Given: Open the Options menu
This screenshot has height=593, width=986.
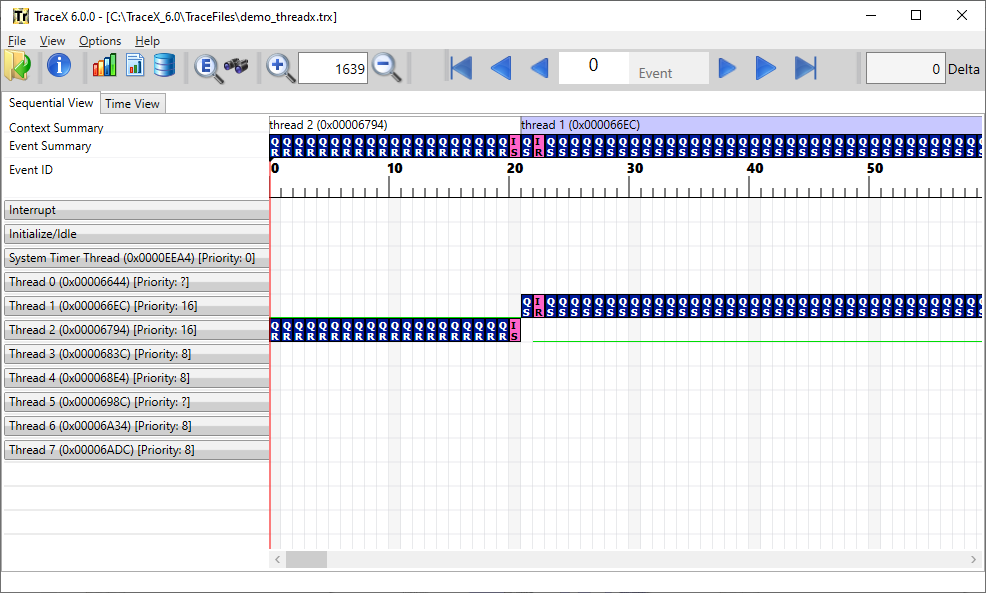Looking at the screenshot, I should point(100,41).
